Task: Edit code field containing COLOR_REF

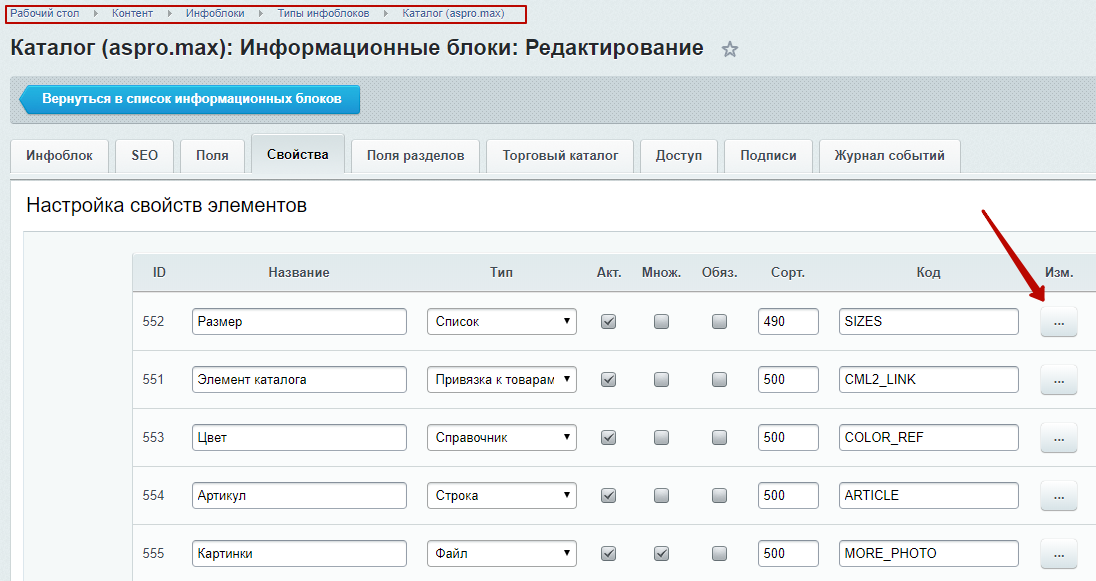Action: point(928,438)
